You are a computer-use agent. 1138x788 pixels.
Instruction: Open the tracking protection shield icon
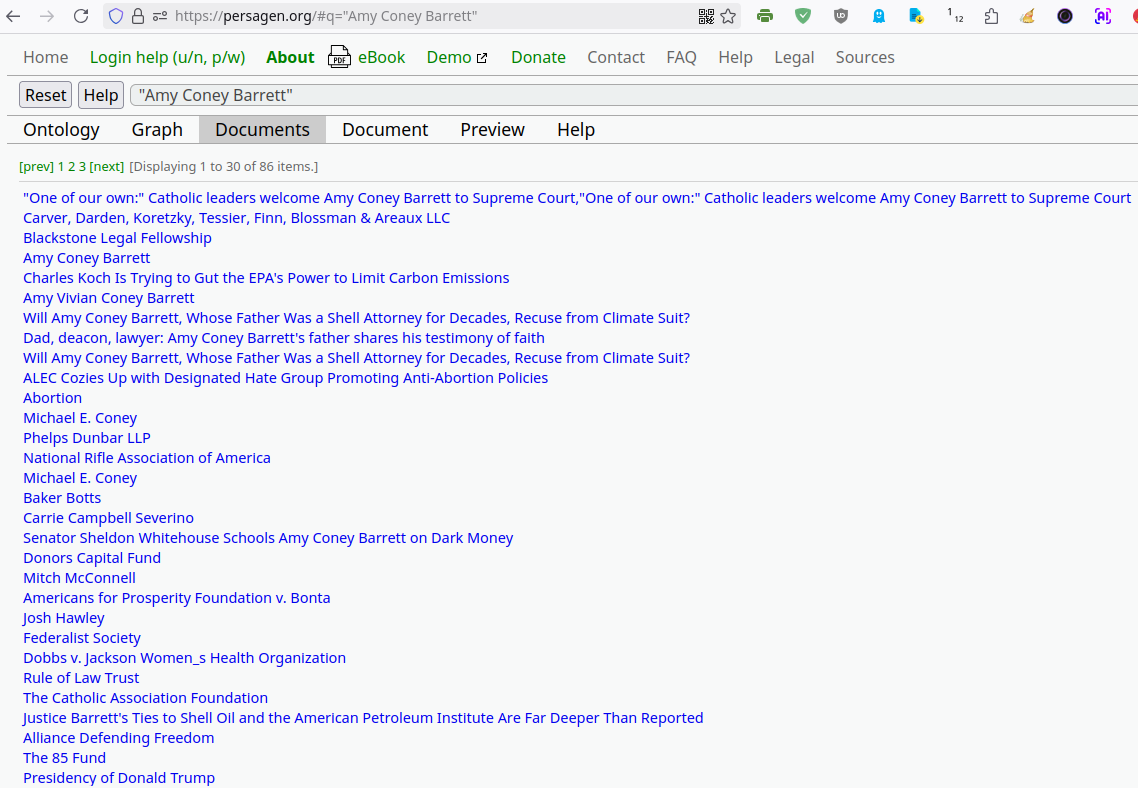[116, 16]
